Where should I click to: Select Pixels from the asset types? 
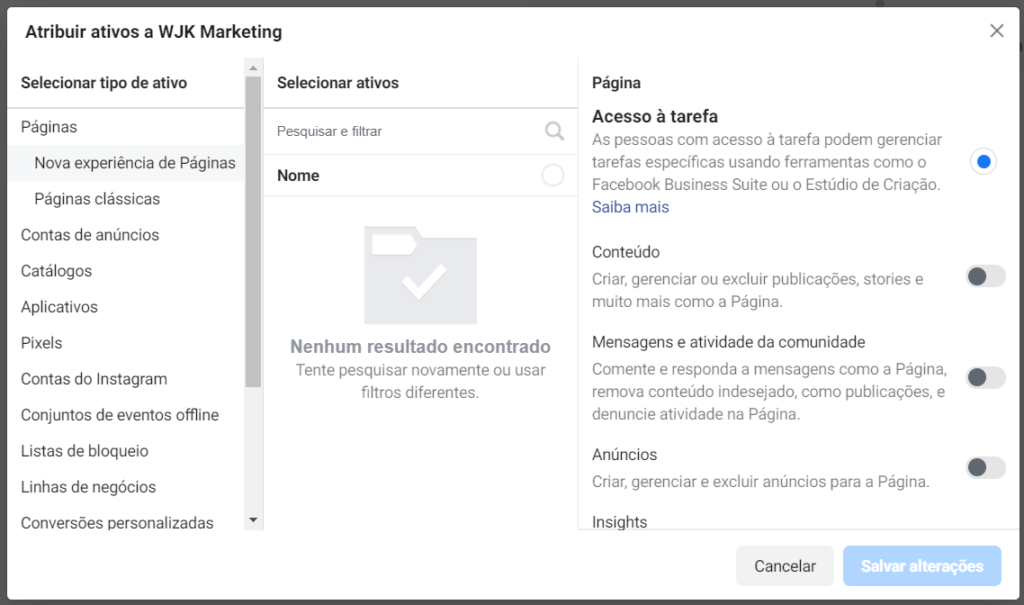pos(42,343)
